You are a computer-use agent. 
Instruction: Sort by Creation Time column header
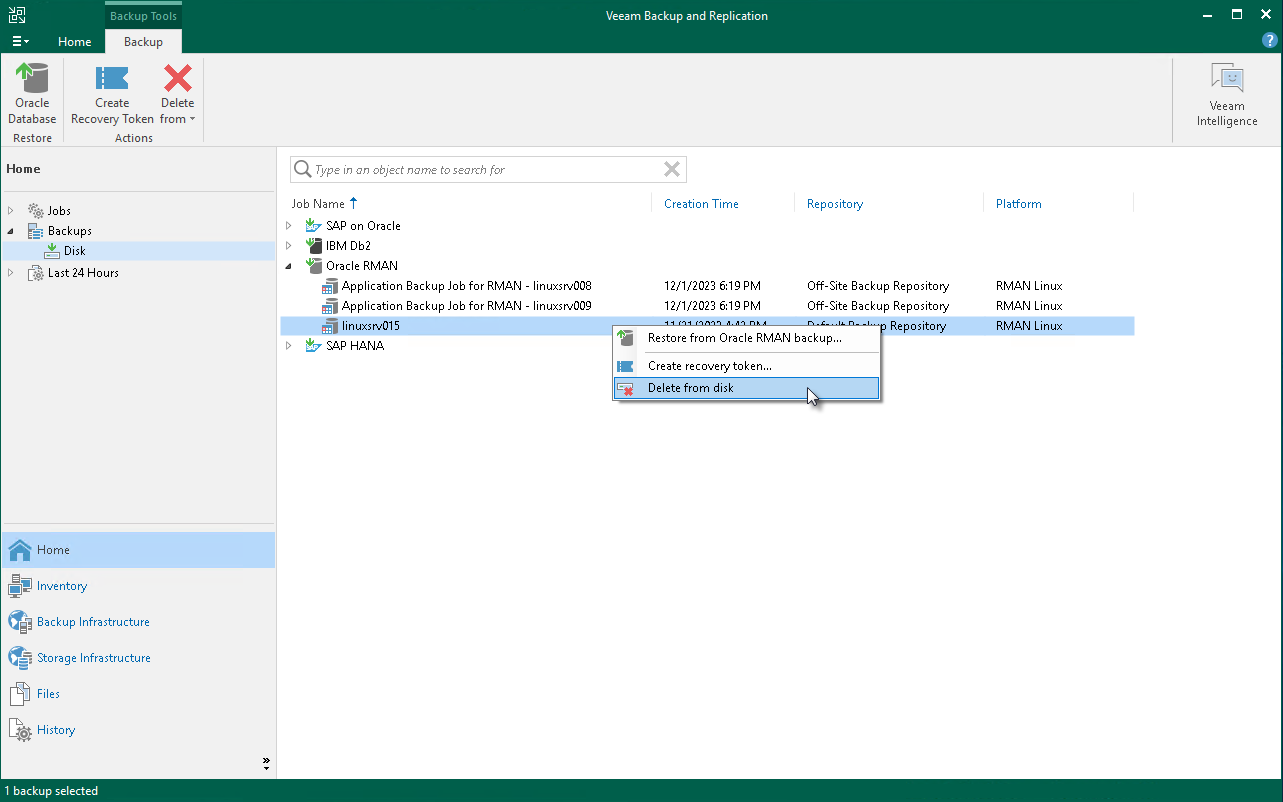tap(701, 204)
